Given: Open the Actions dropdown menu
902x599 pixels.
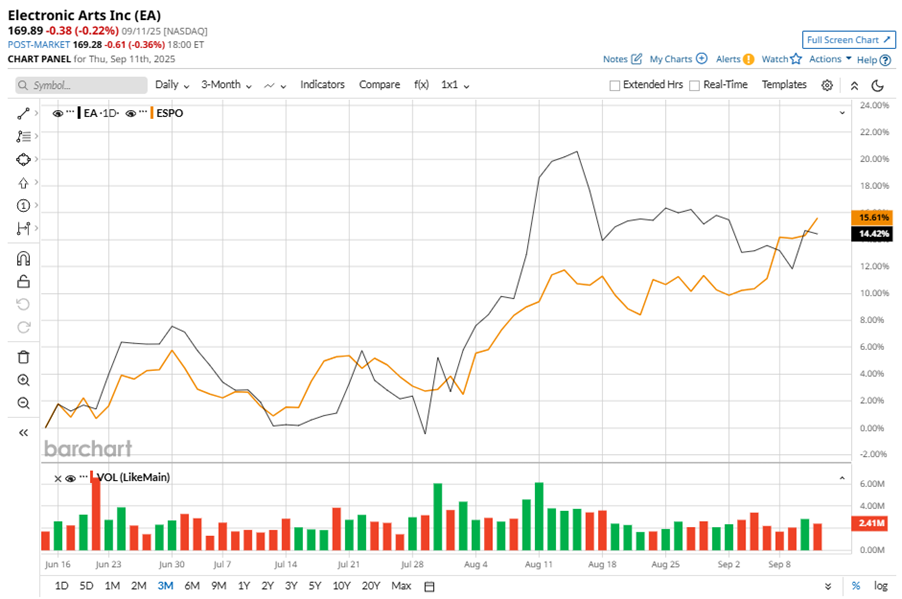Looking at the screenshot, I should 830,59.
